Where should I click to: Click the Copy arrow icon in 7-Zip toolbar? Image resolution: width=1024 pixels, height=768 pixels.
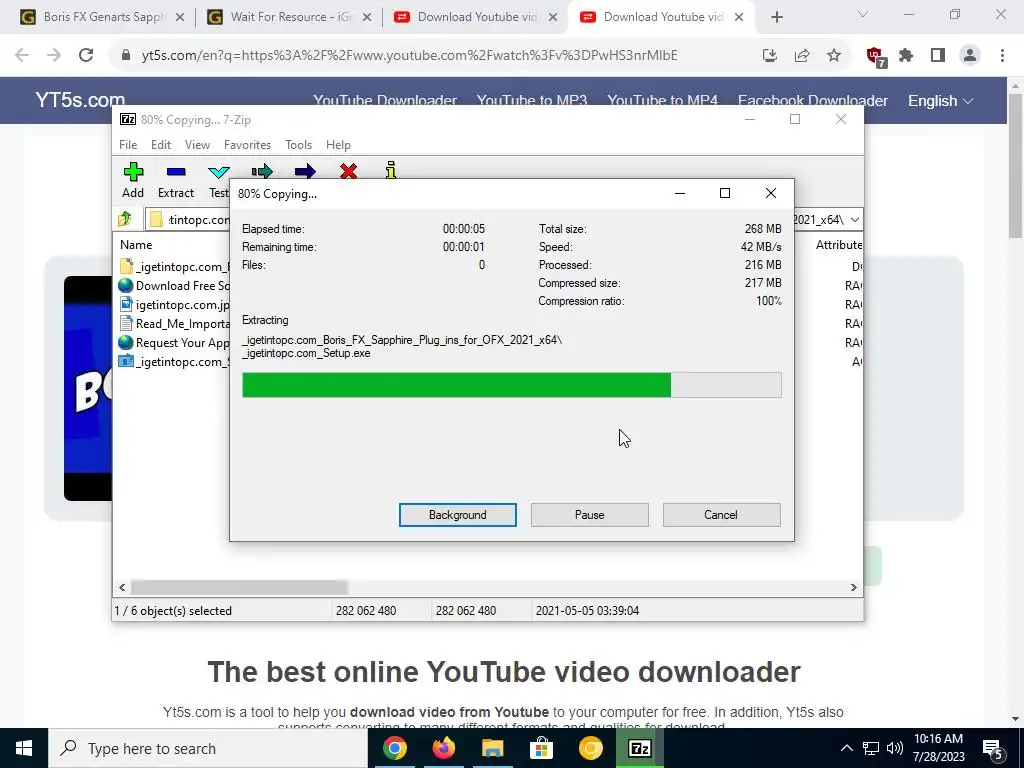pos(262,171)
